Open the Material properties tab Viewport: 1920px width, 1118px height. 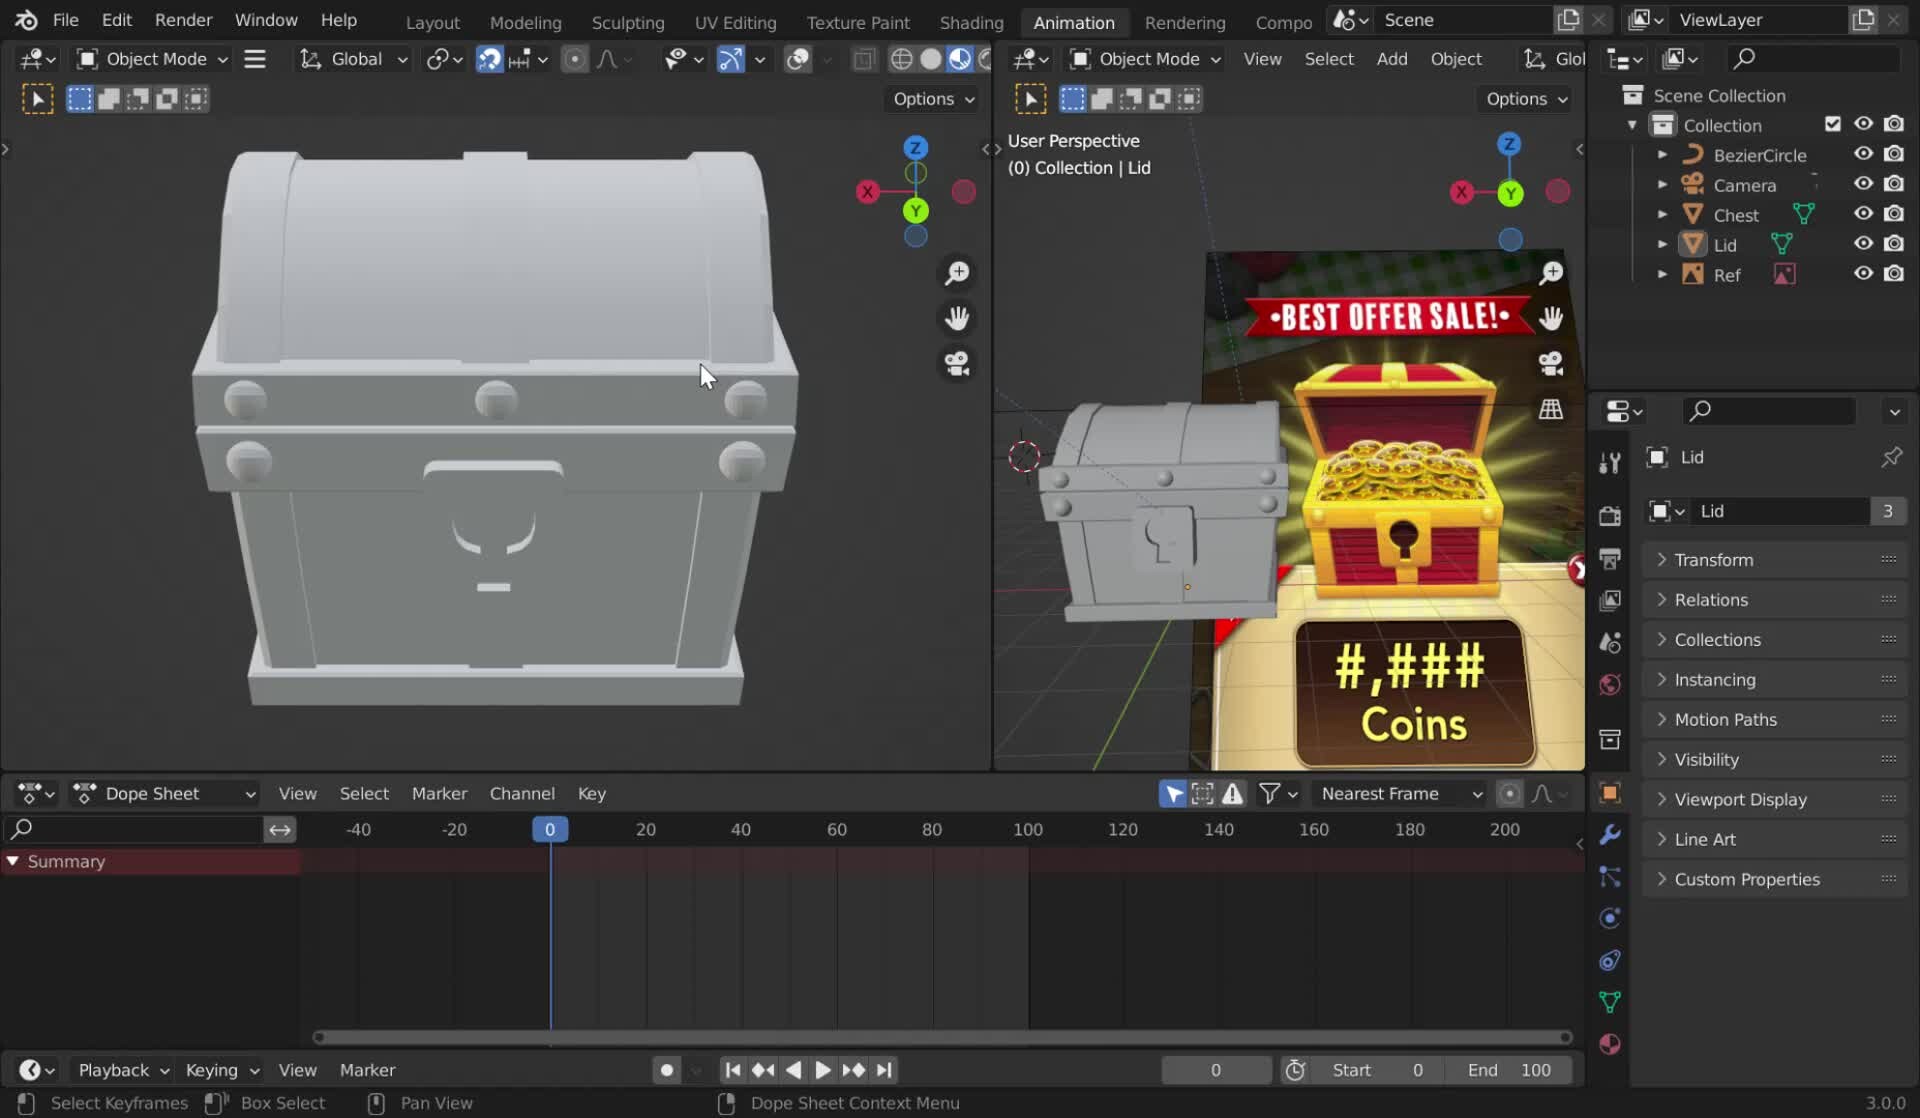(x=1609, y=1044)
